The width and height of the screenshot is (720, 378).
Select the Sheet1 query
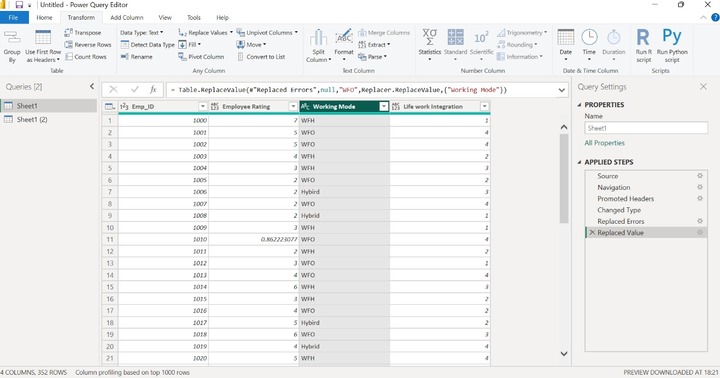point(49,106)
